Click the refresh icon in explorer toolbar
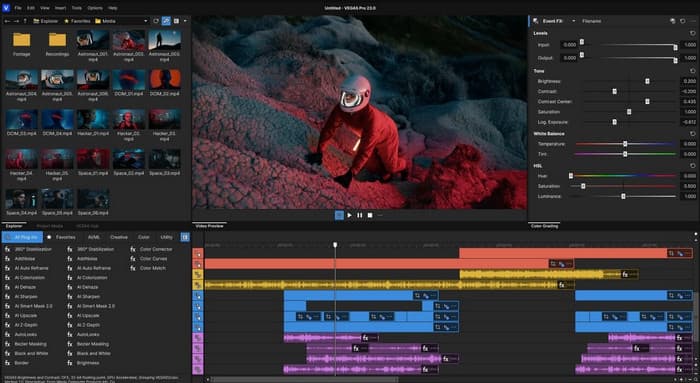 tap(156, 21)
